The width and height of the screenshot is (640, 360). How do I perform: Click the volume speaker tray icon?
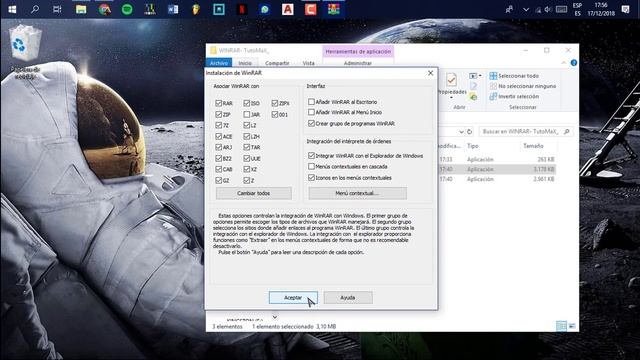548,9
